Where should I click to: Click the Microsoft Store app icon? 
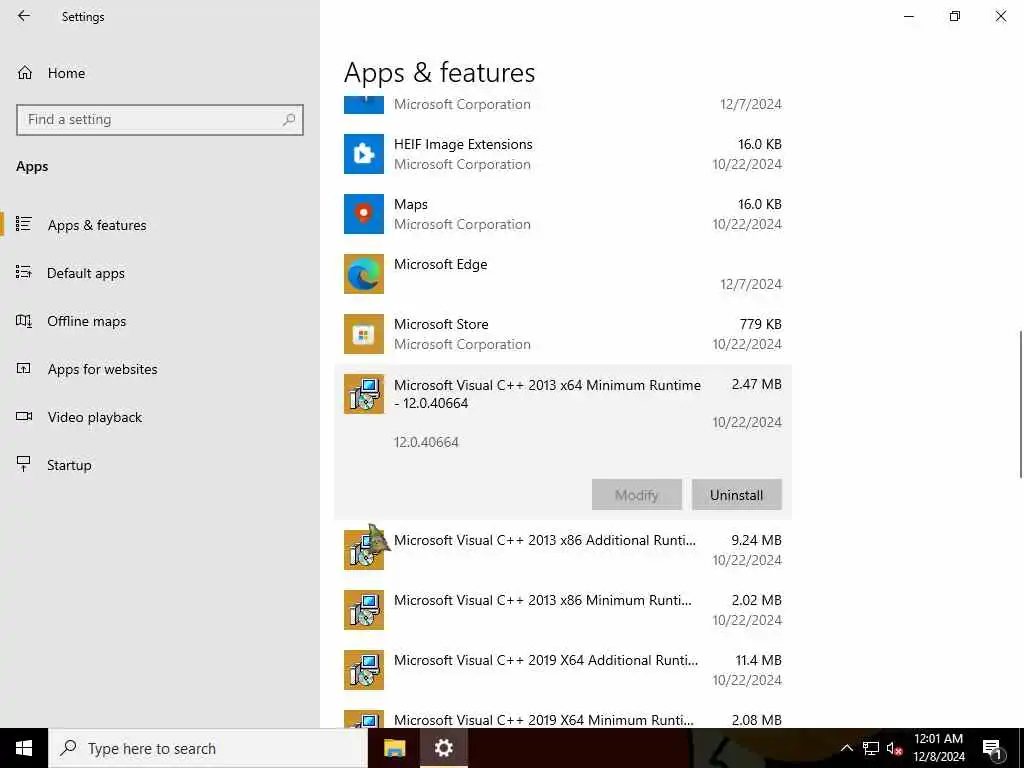[x=364, y=334]
